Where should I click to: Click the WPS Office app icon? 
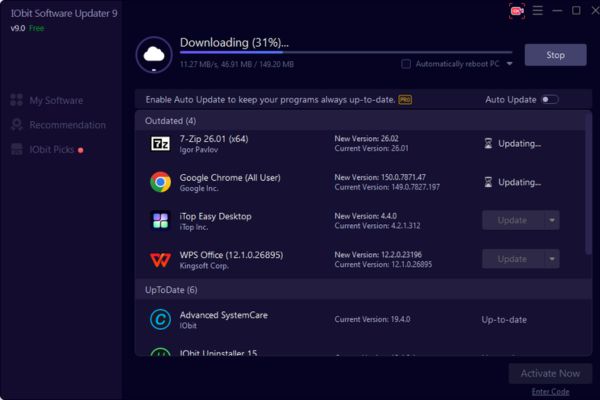tap(160, 260)
